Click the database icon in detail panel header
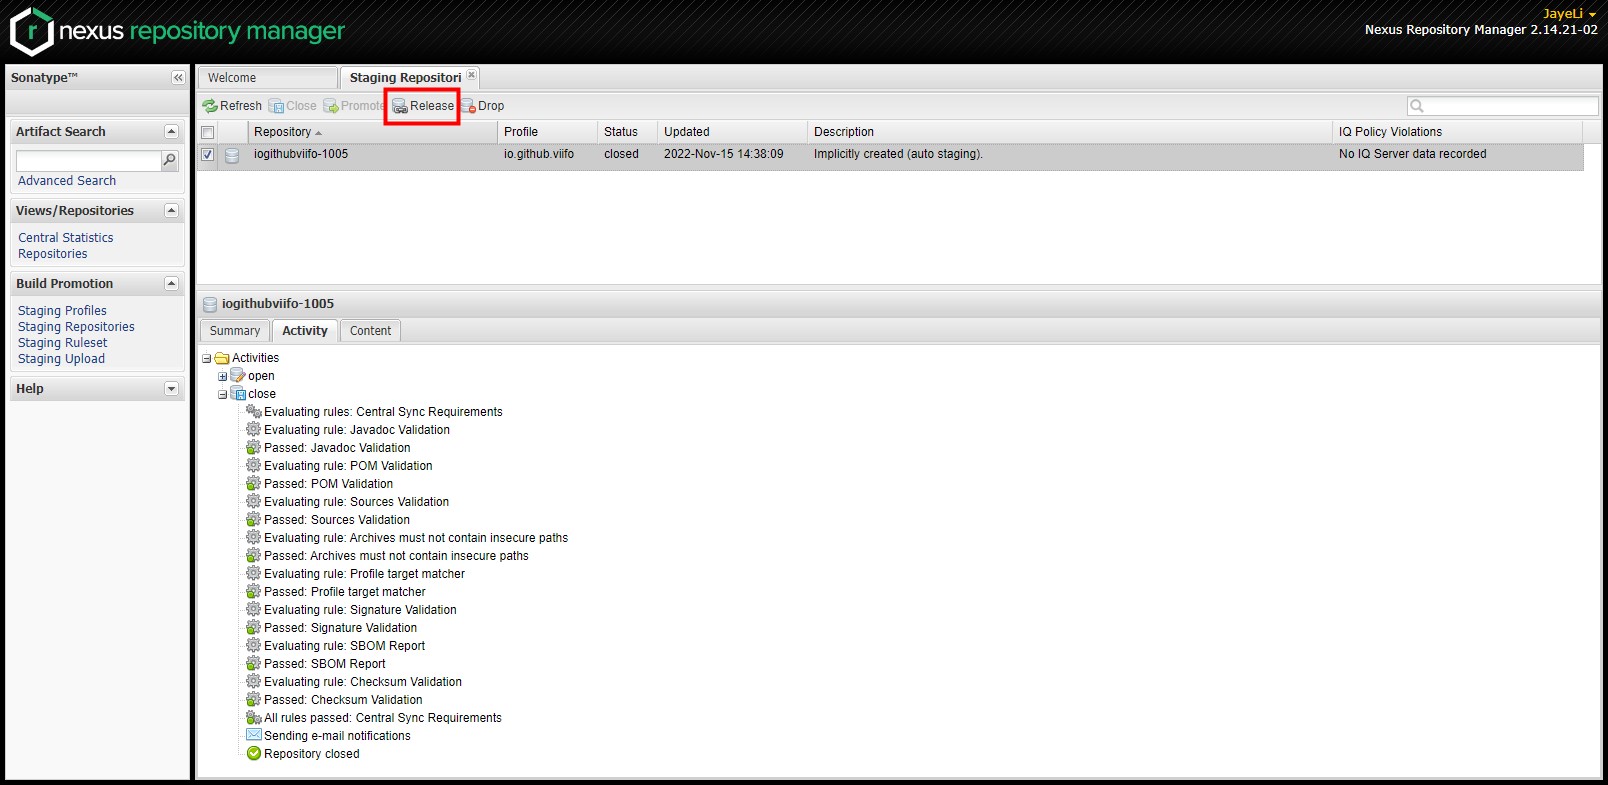1608x785 pixels. [x=210, y=304]
